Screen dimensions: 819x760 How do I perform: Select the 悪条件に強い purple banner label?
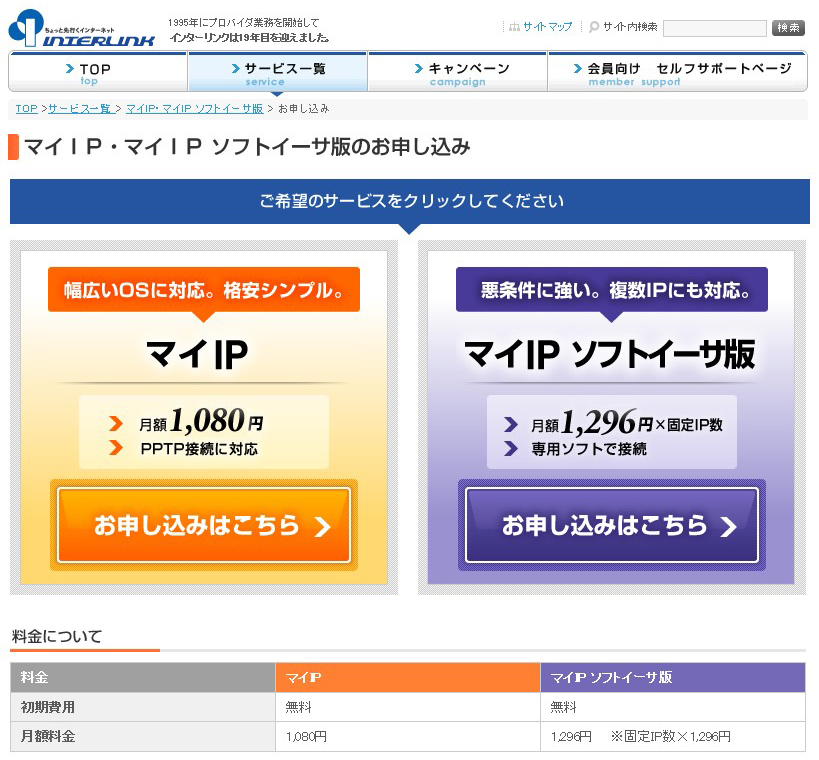coord(611,291)
